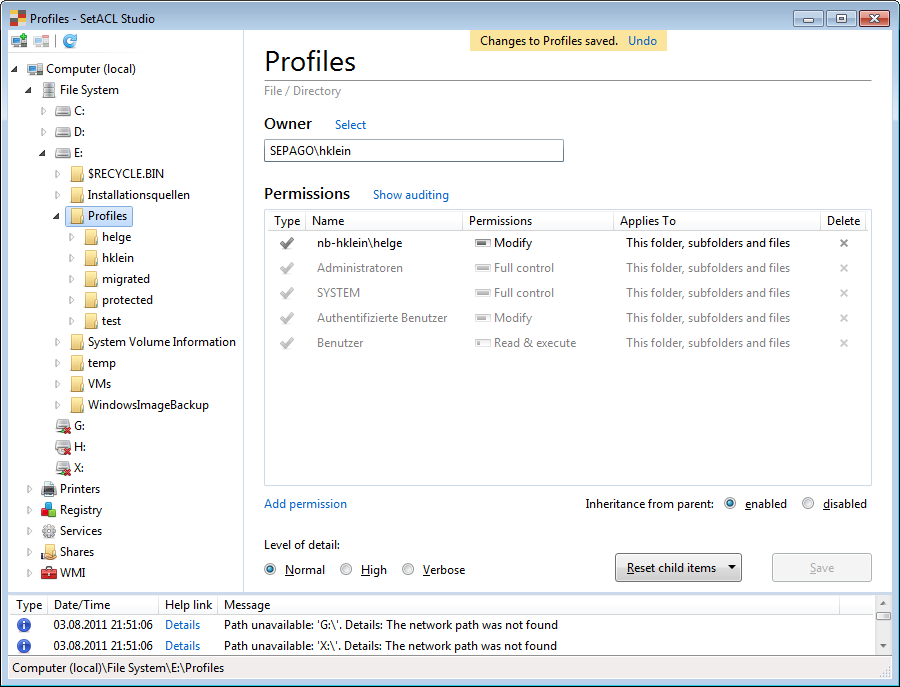900x687 pixels.
Task: Click the allow checkmark for nb-hklein\helge
Action: pos(287,243)
